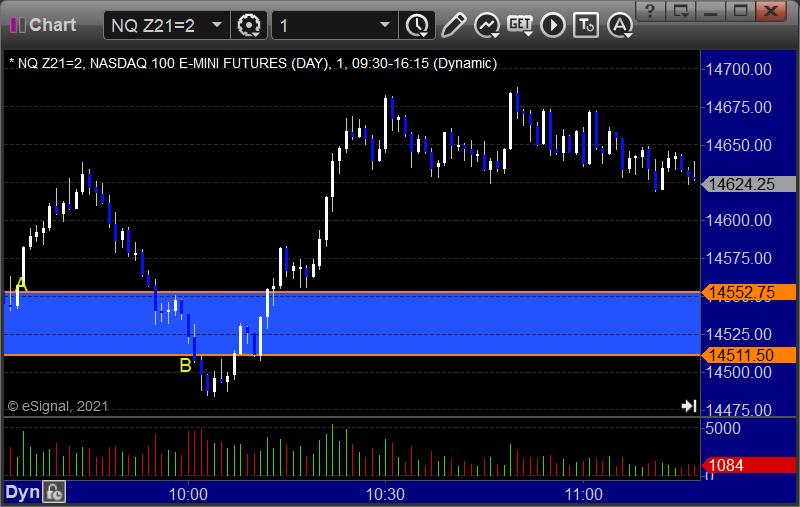Image resolution: width=800 pixels, height=507 pixels.
Task: Click the 14511.50 orange price label
Action: tap(748, 355)
